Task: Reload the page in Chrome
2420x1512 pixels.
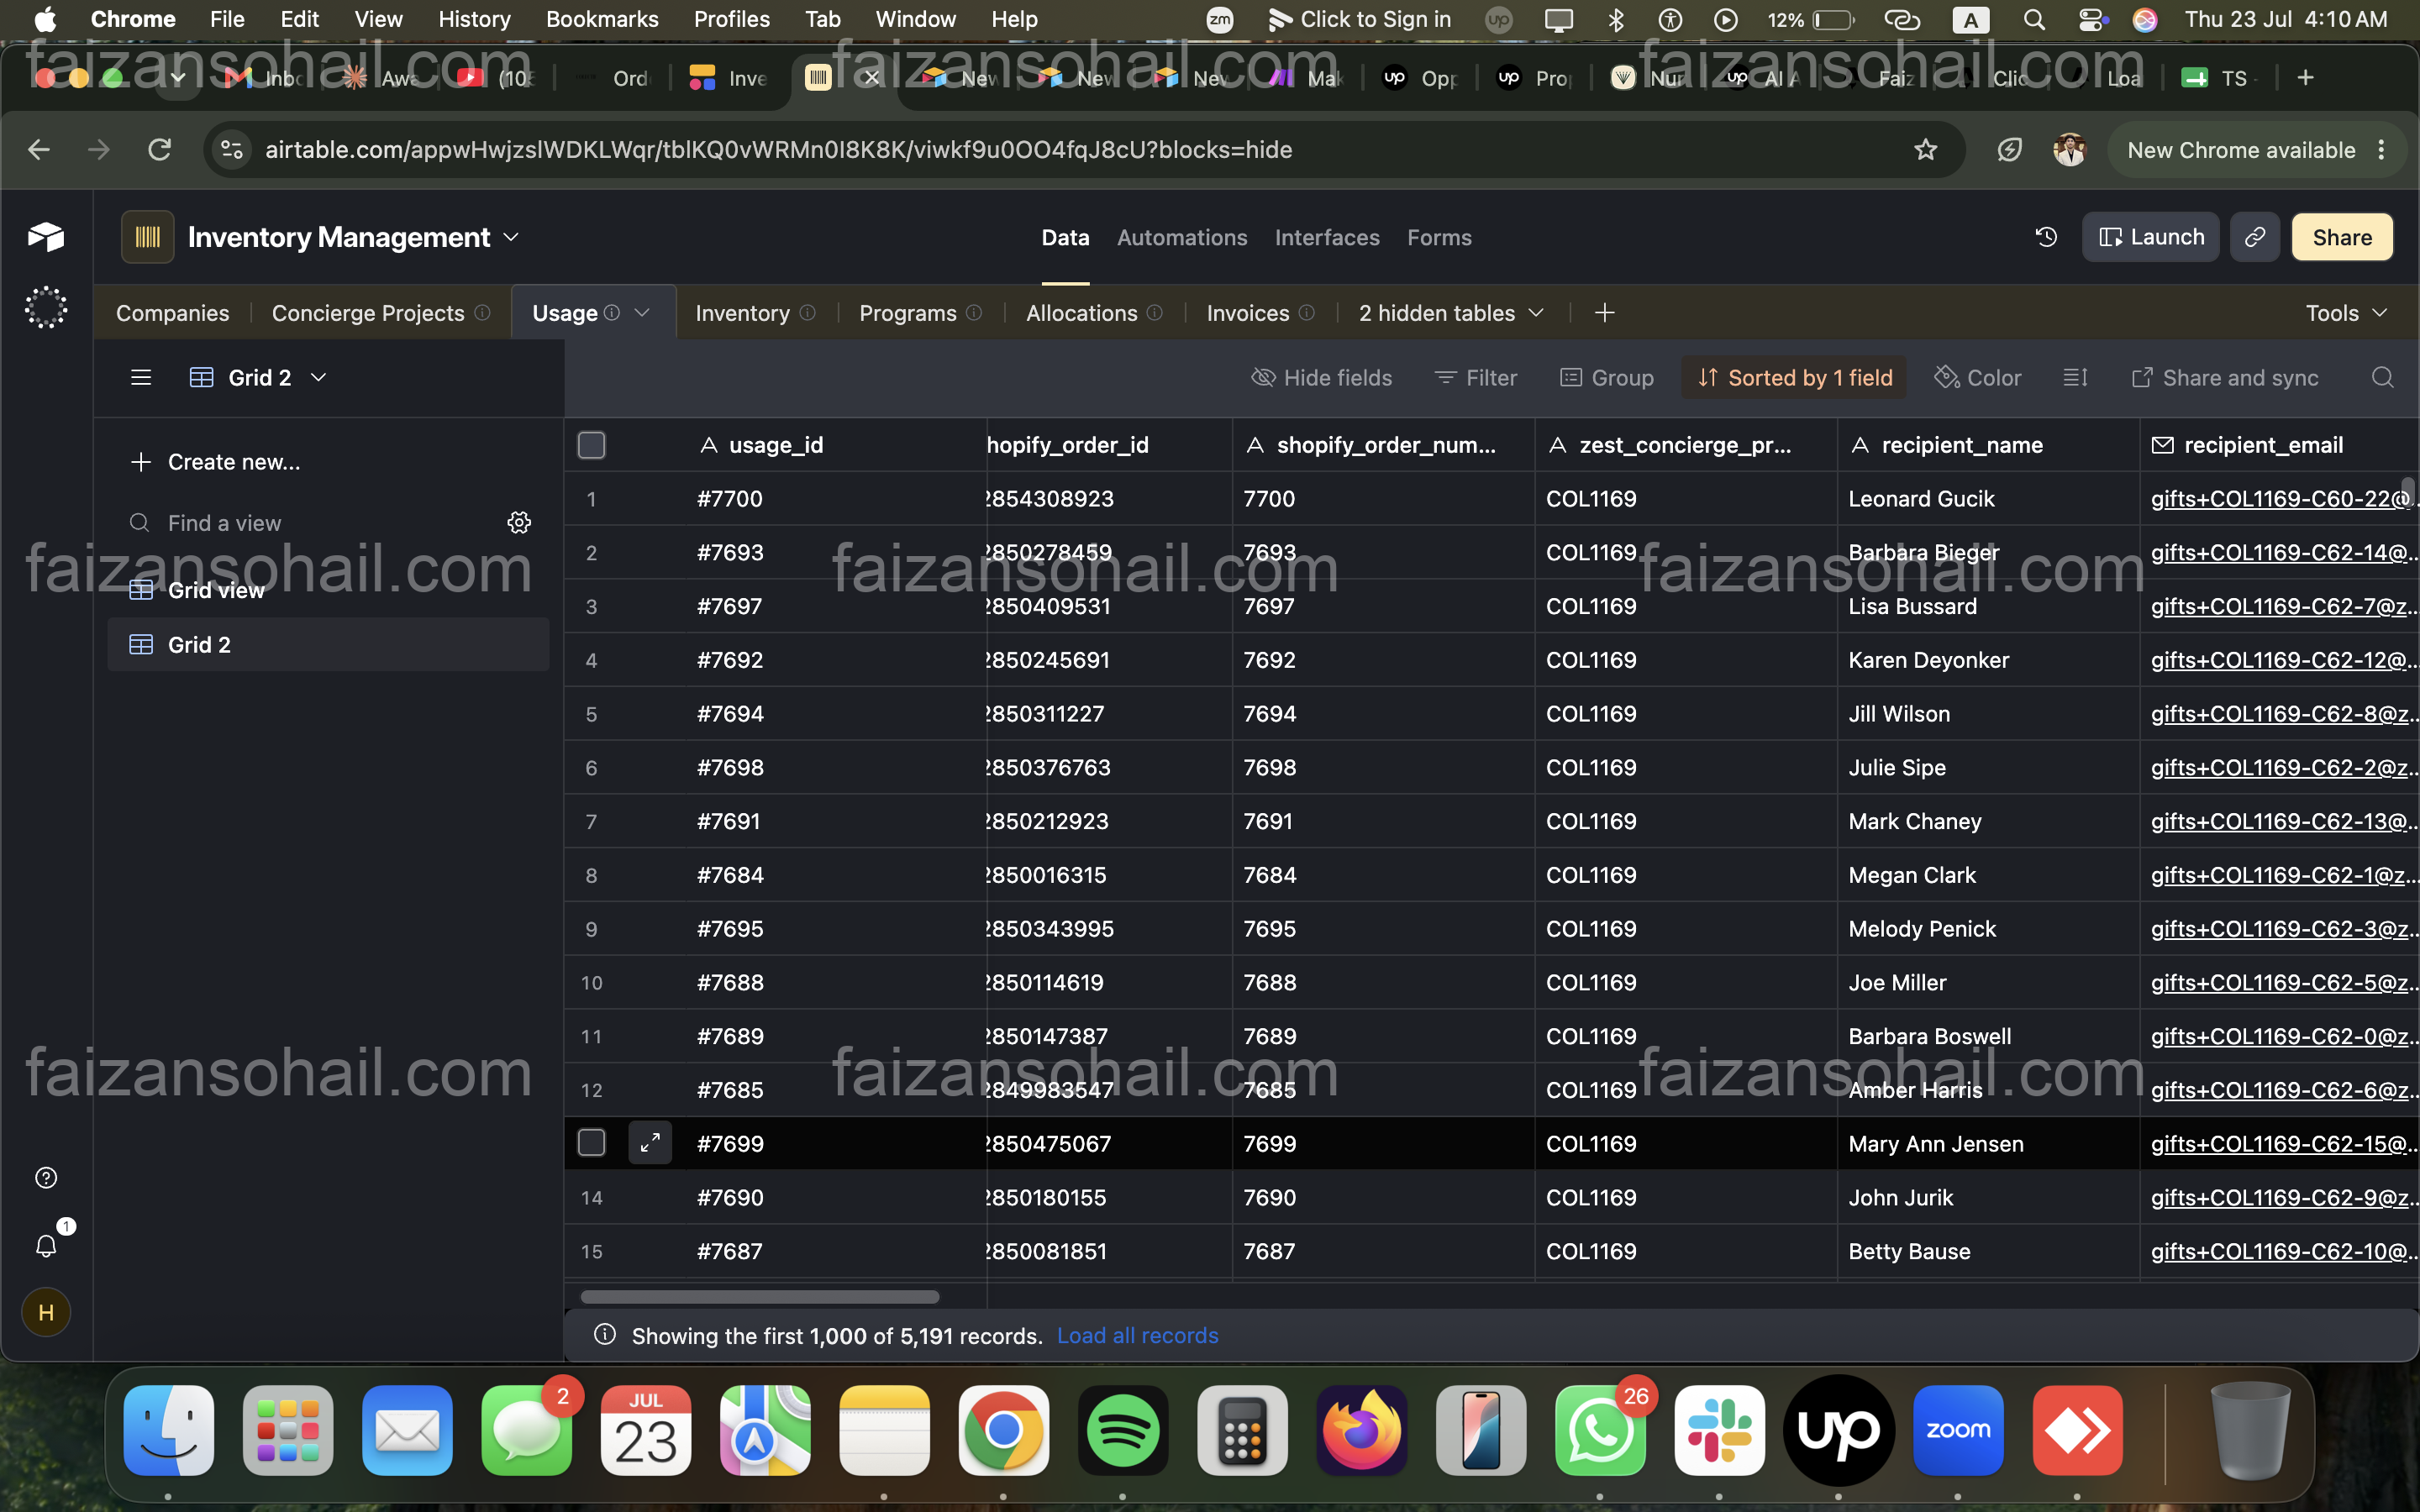Action: (x=160, y=150)
